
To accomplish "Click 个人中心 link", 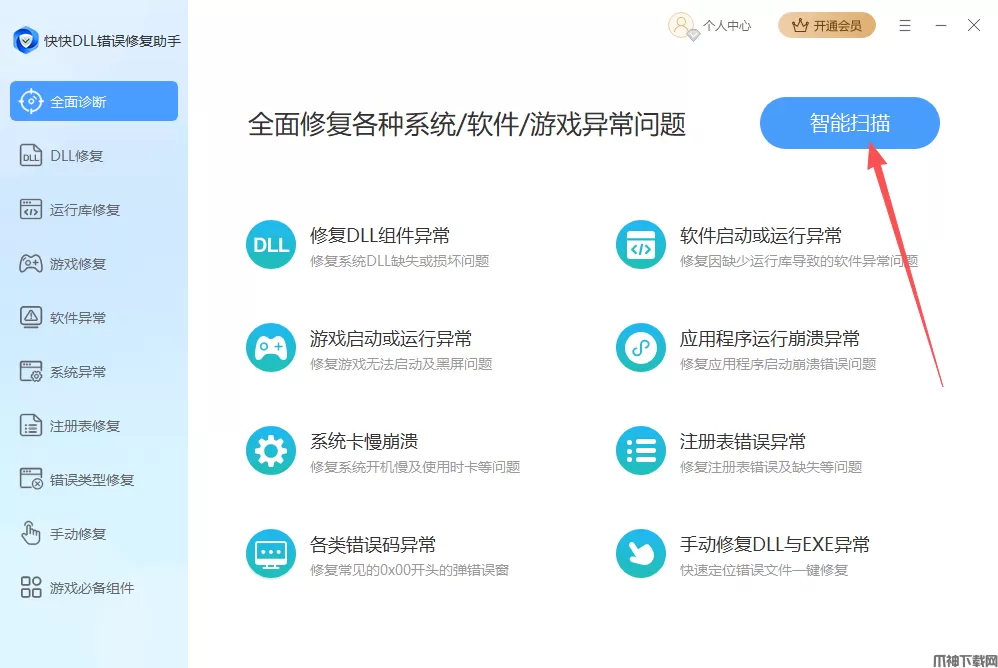I will (726, 26).
